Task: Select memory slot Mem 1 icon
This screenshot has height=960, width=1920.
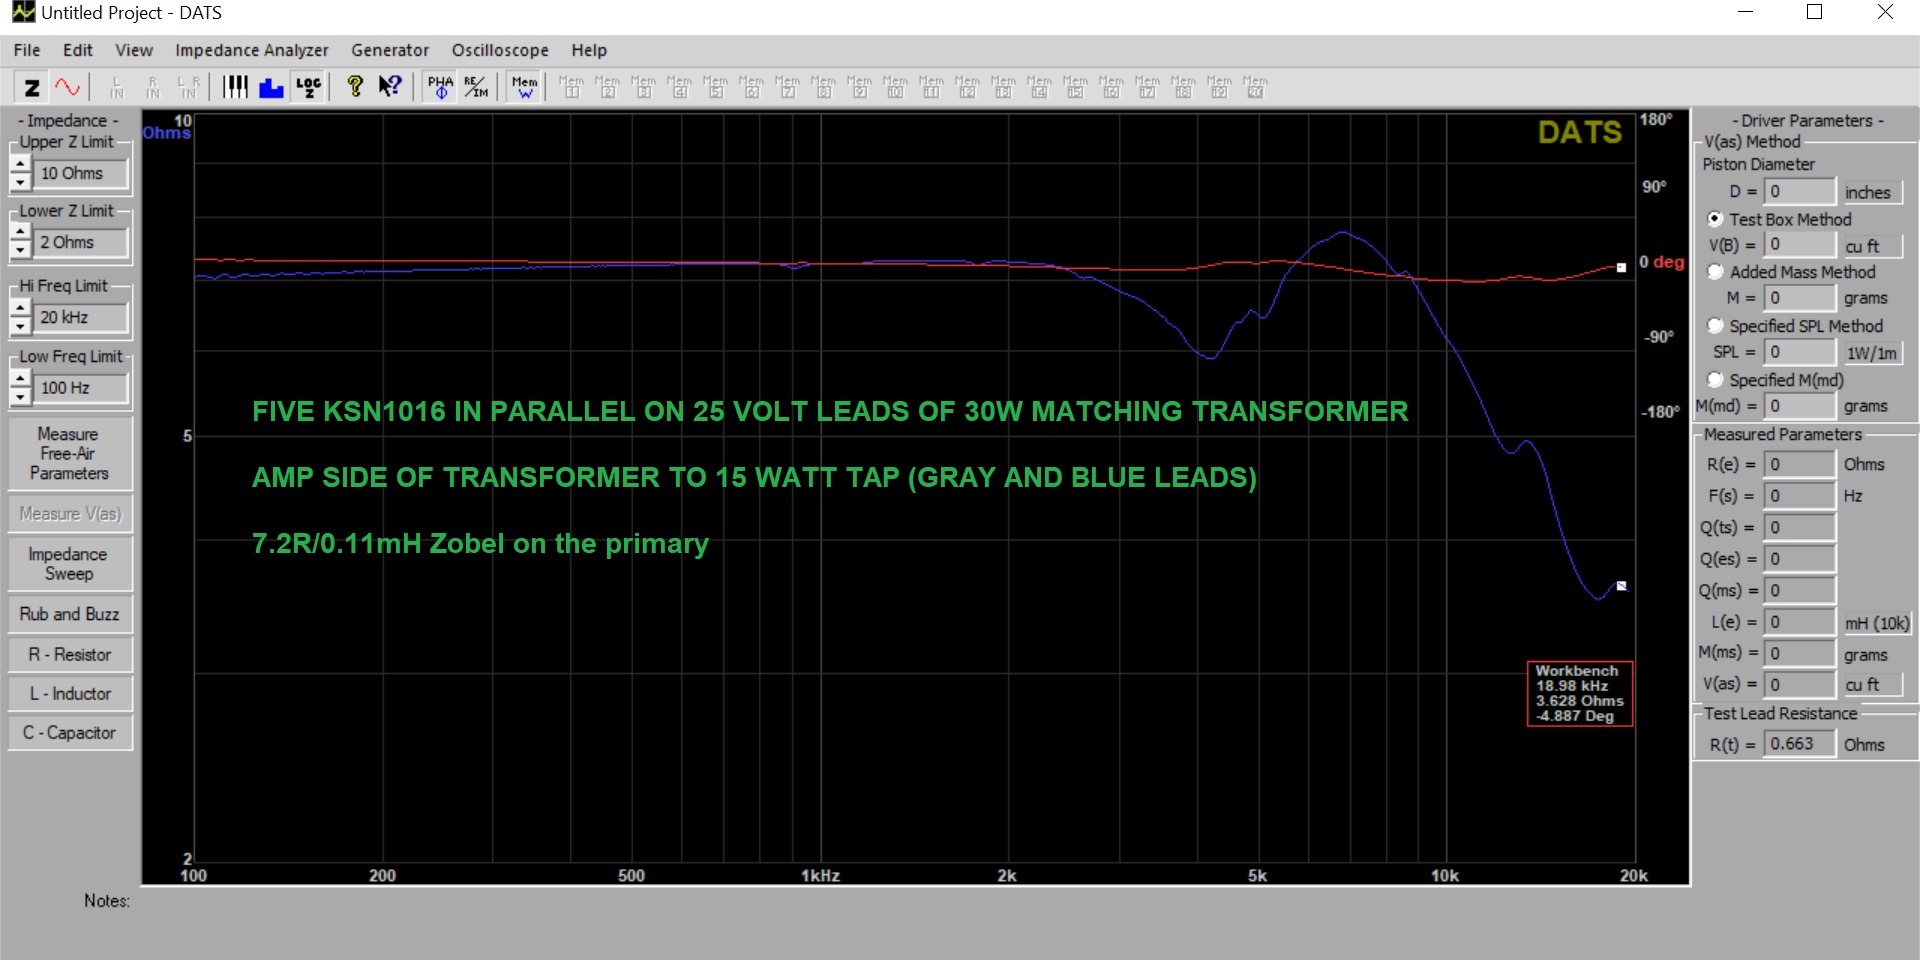Action: coord(571,87)
